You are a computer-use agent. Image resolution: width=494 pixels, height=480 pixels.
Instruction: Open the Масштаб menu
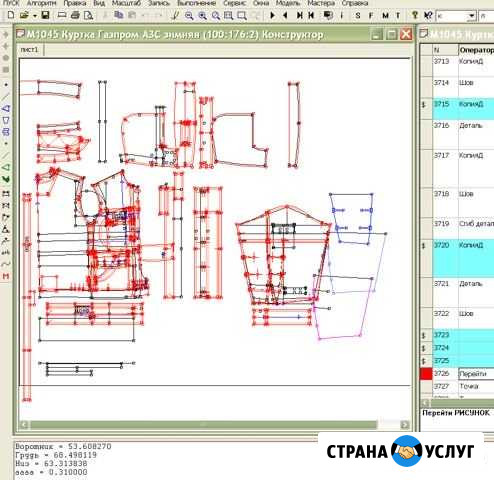(126, 3)
